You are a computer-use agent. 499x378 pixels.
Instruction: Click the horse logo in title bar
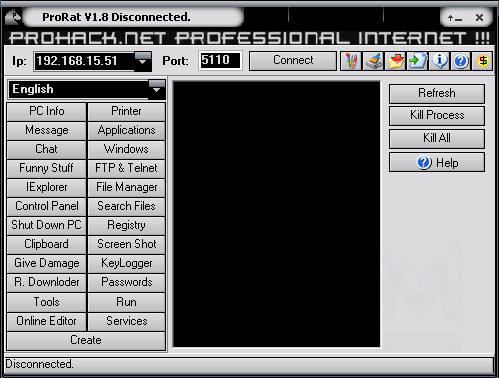pos(13,17)
